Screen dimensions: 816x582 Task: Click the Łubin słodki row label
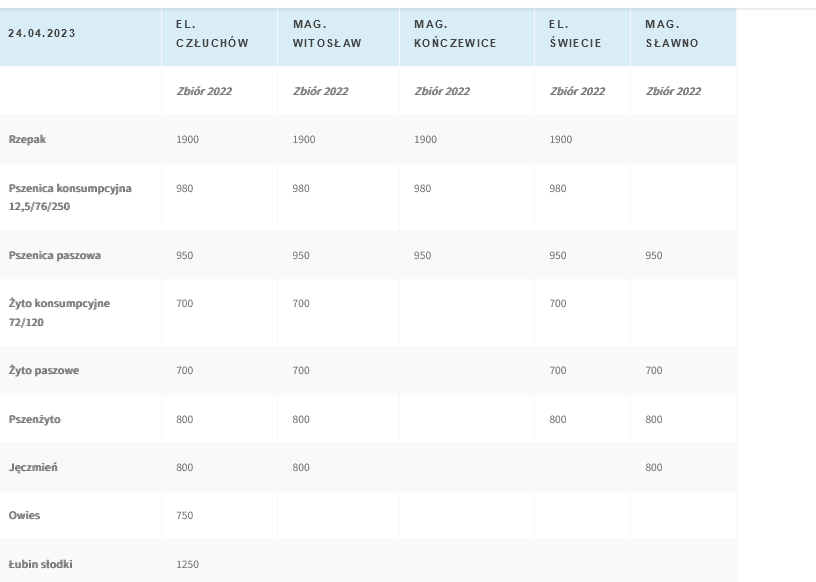(40, 564)
